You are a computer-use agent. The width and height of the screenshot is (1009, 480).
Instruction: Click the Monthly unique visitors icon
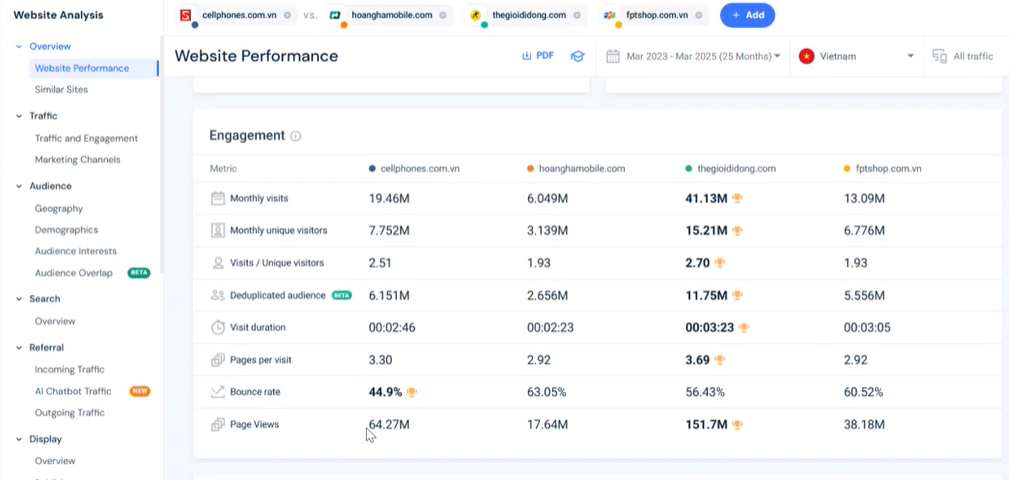[218, 230]
